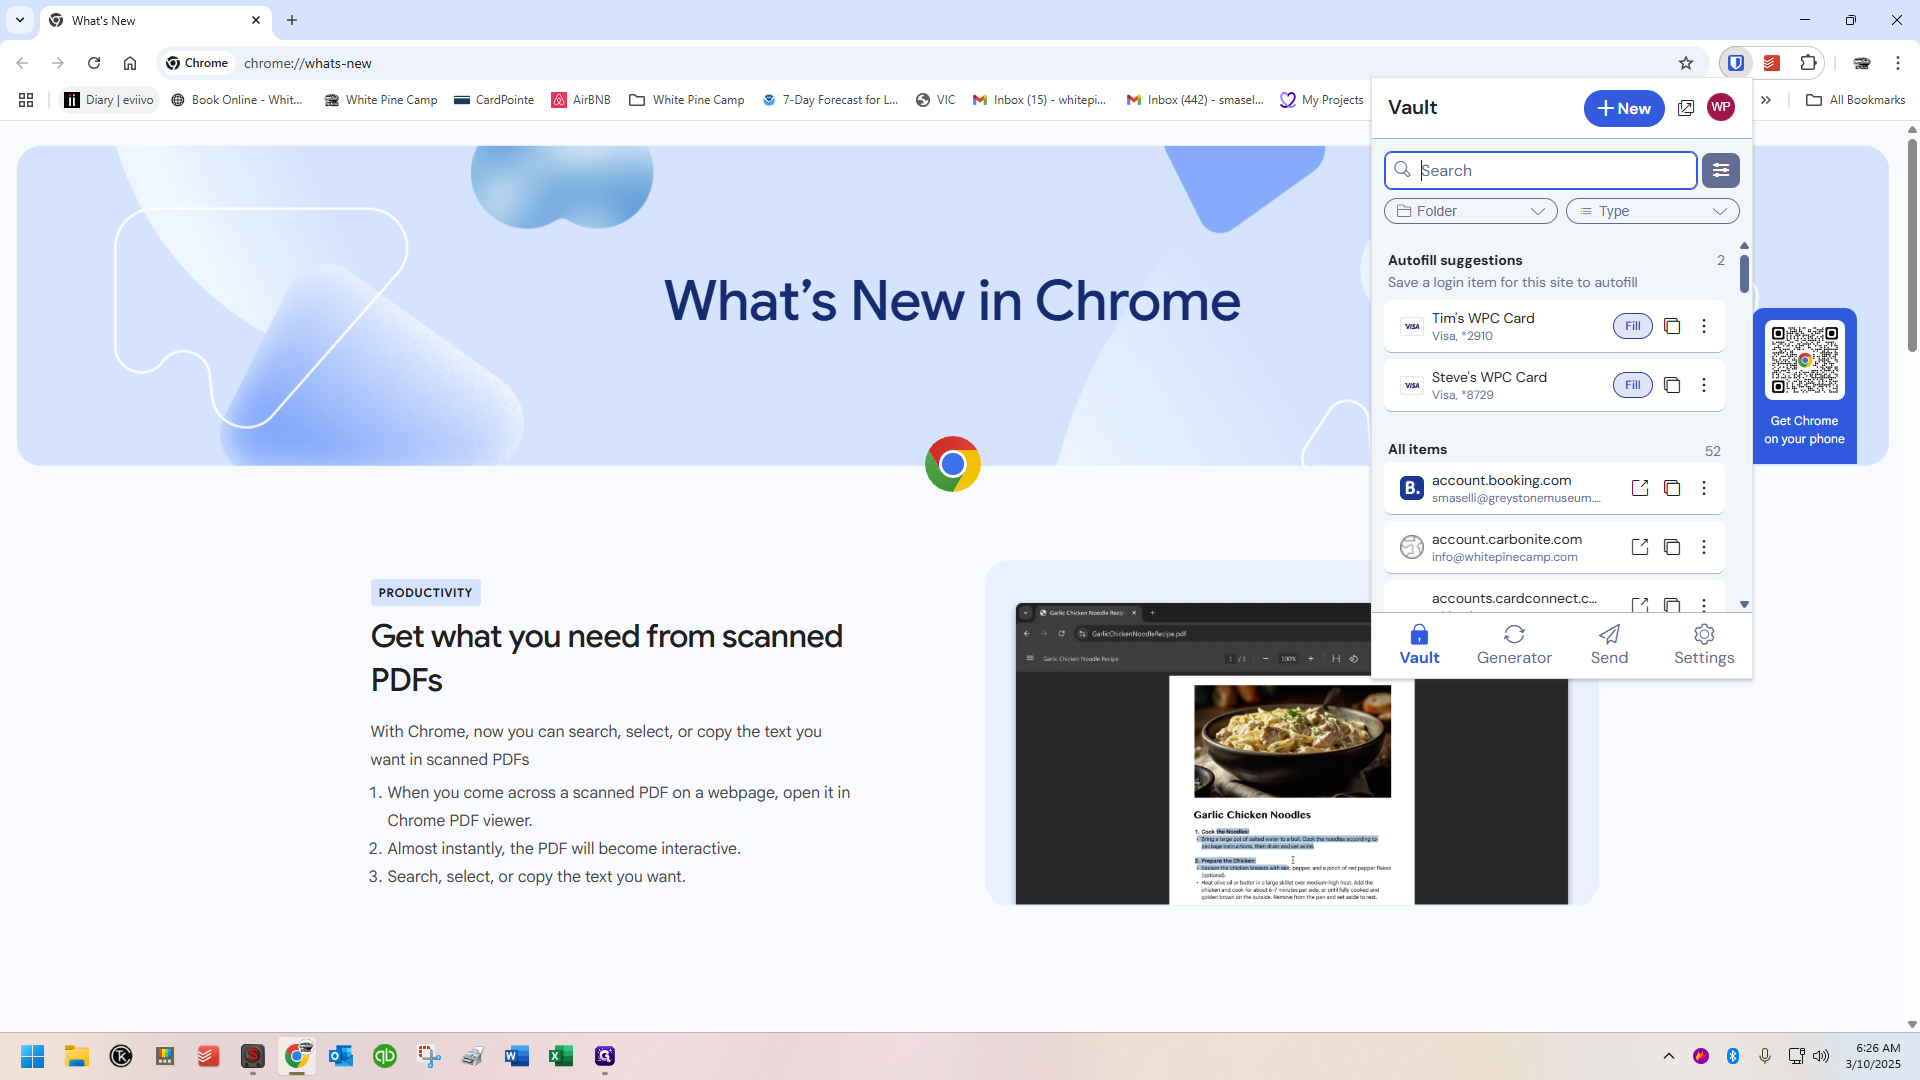Show hidden bookmarks with the chevron
Image resolution: width=1920 pixels, height=1080 pixels.
click(1766, 100)
